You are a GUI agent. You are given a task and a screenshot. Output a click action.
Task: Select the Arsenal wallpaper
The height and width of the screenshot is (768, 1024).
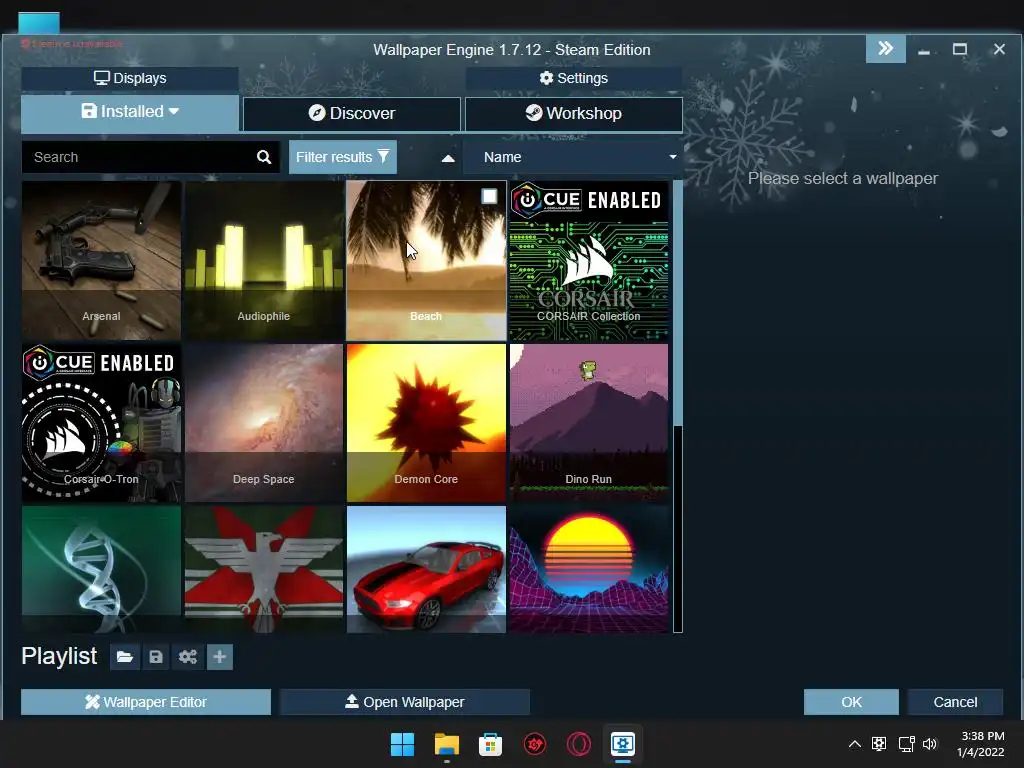click(101, 261)
